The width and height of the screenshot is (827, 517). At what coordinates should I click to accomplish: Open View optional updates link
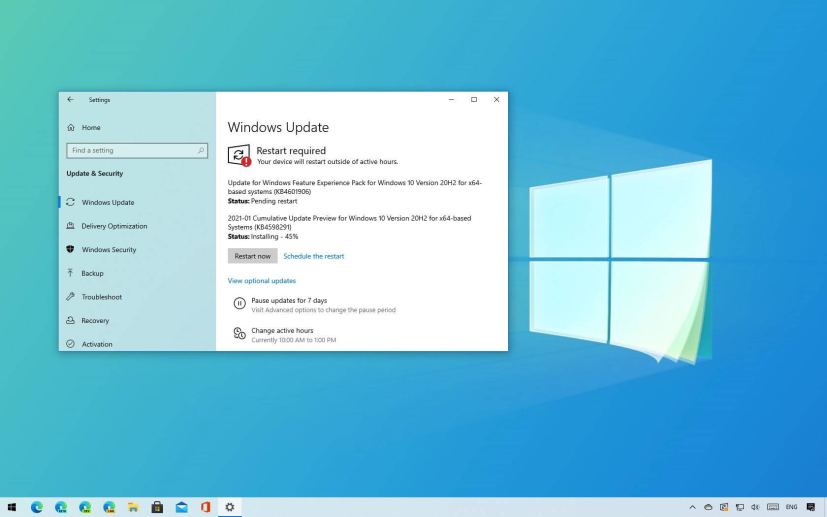(x=262, y=281)
